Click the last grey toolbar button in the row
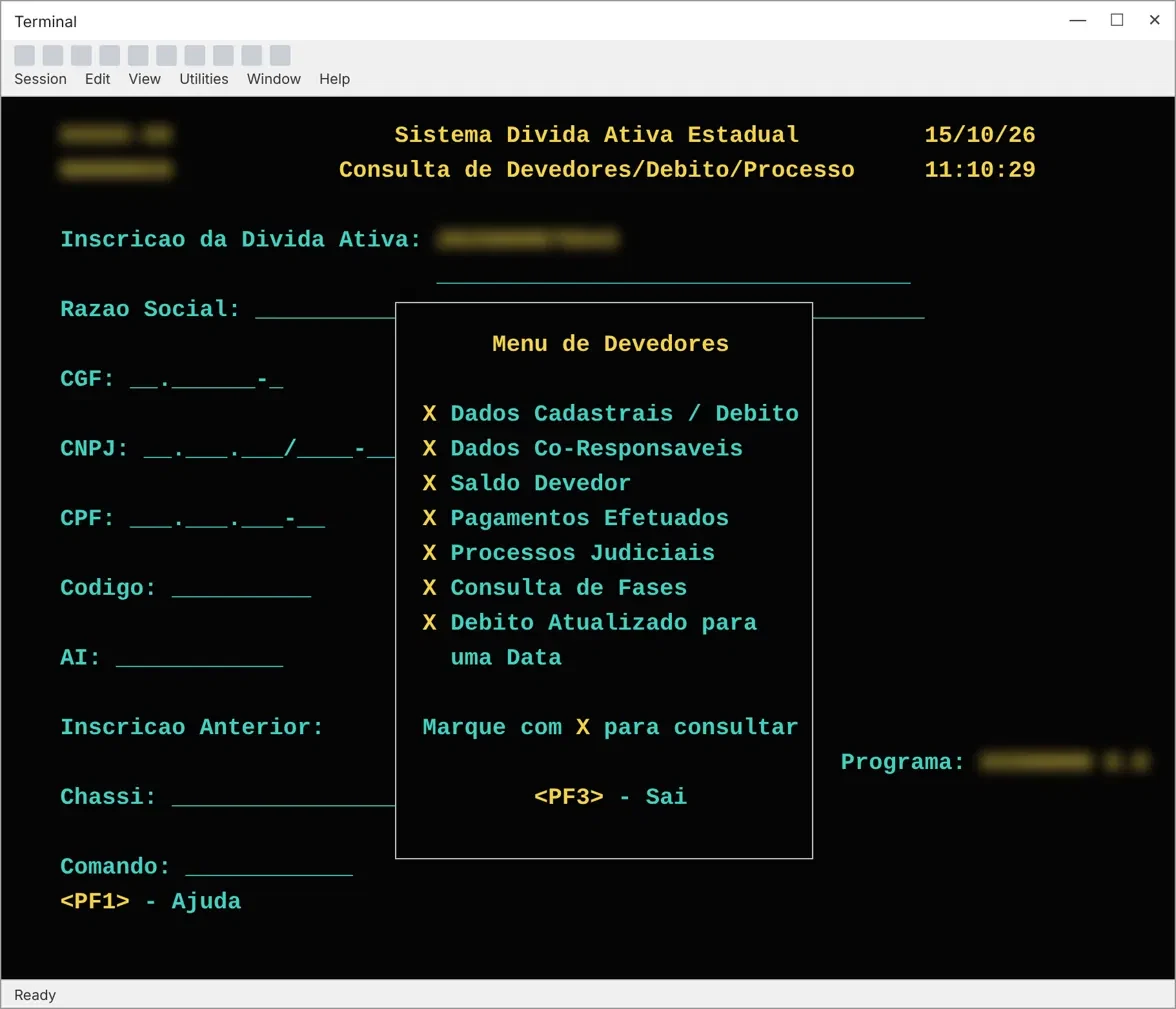 pyautogui.click(x=280, y=55)
